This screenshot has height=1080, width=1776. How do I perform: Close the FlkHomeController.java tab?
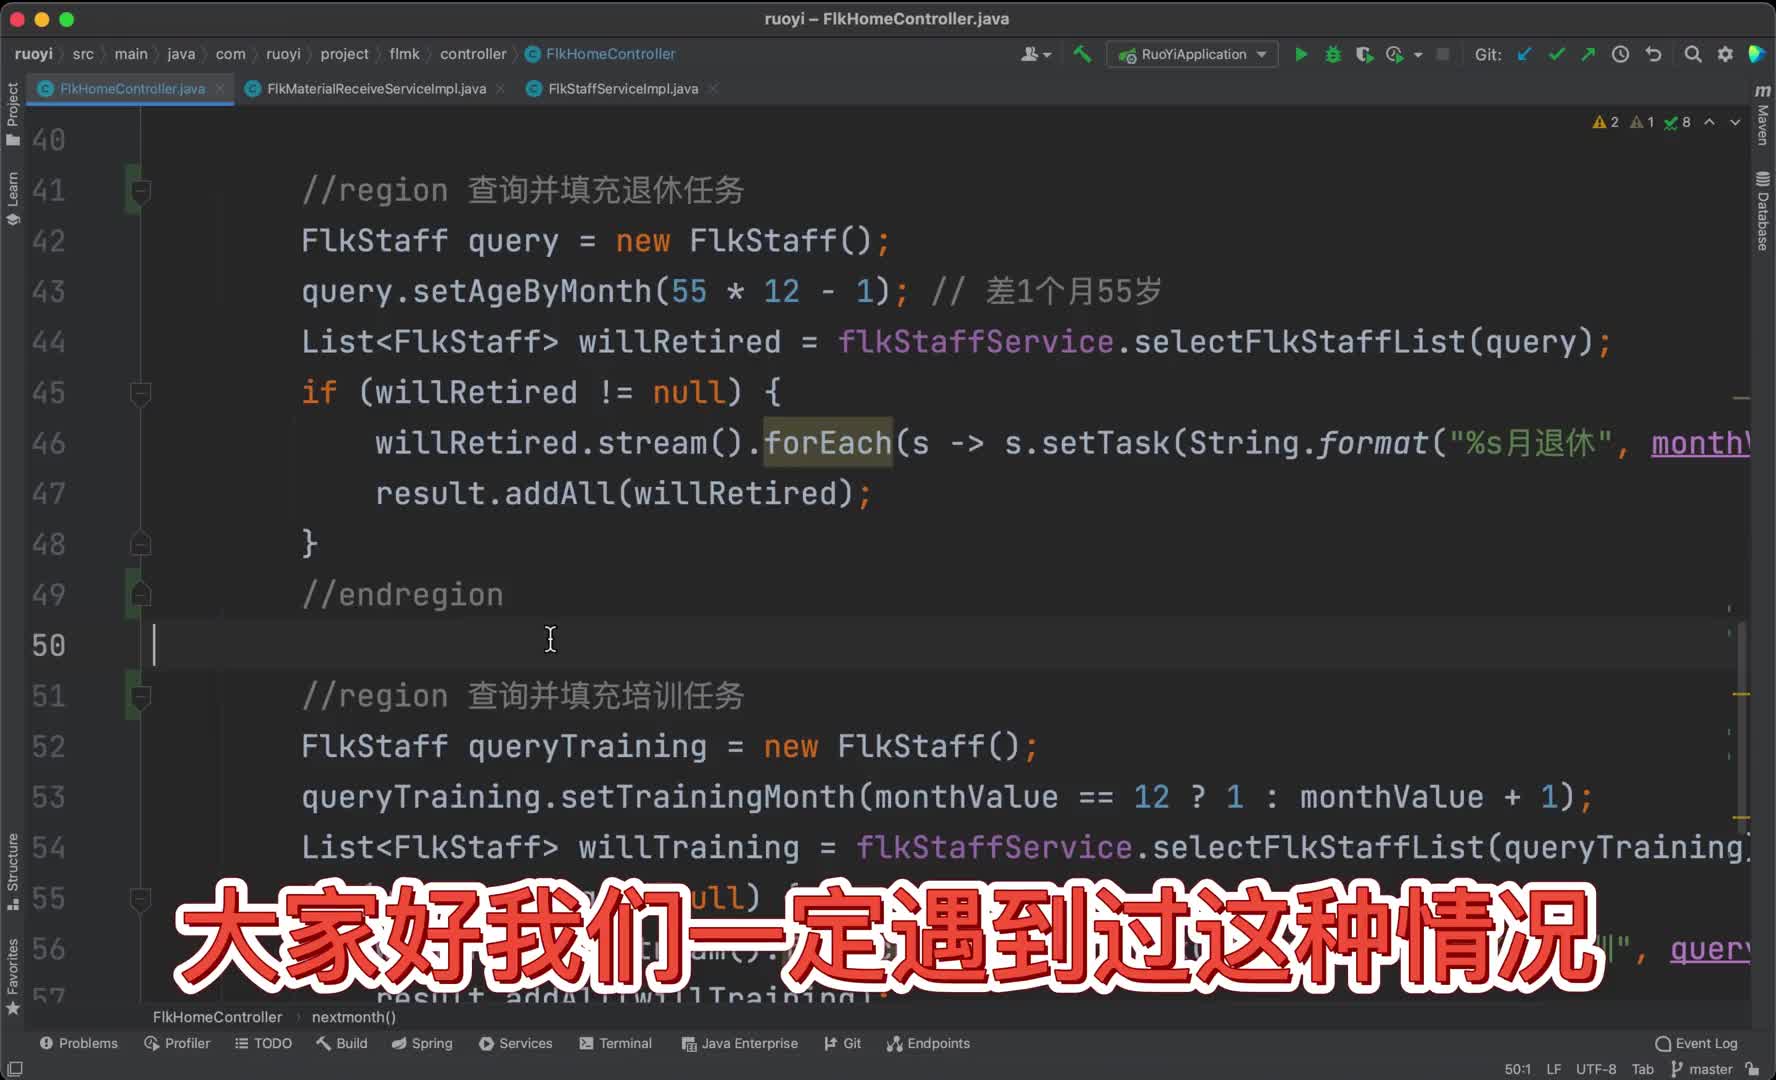coord(220,89)
